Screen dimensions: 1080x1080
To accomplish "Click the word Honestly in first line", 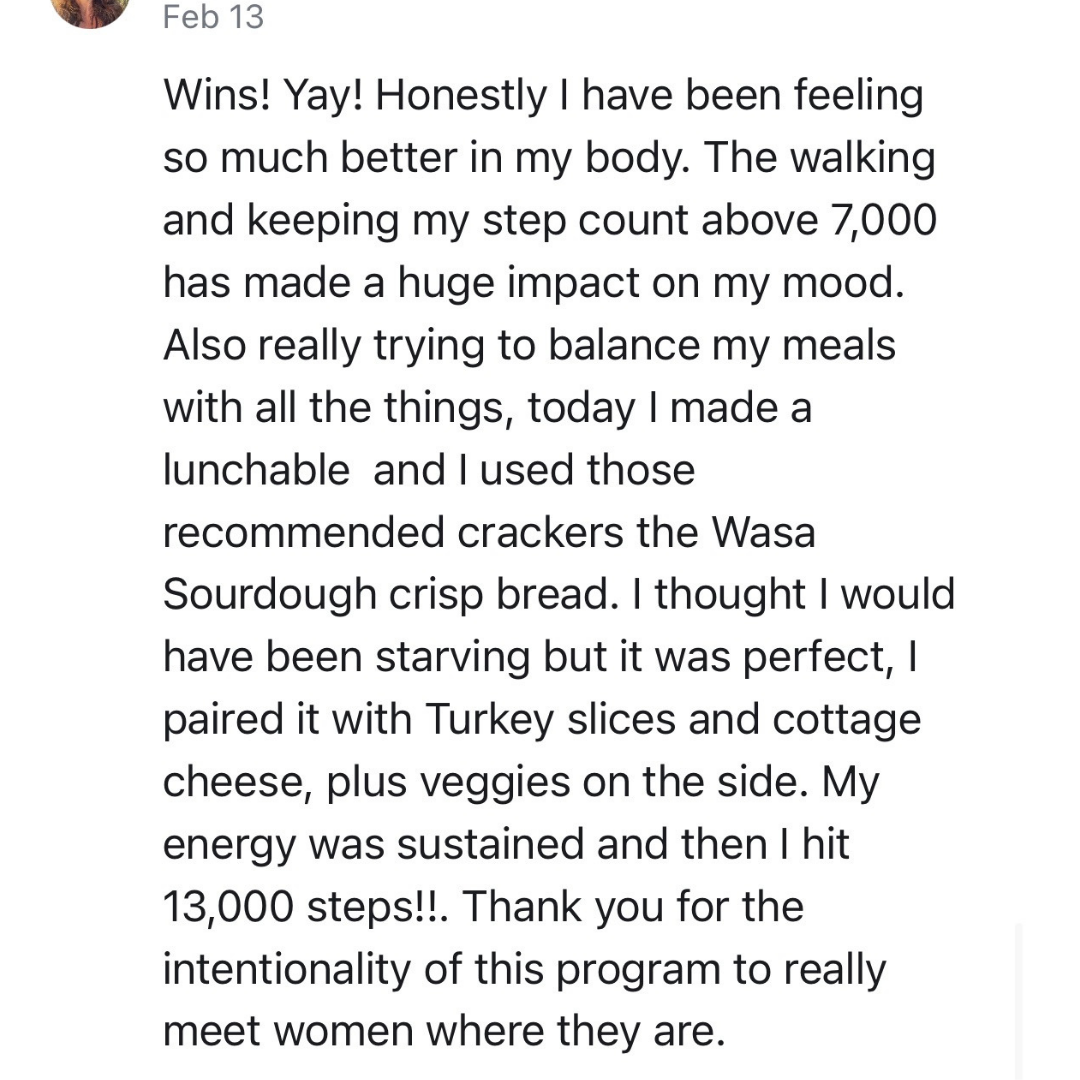I will 461,95.
